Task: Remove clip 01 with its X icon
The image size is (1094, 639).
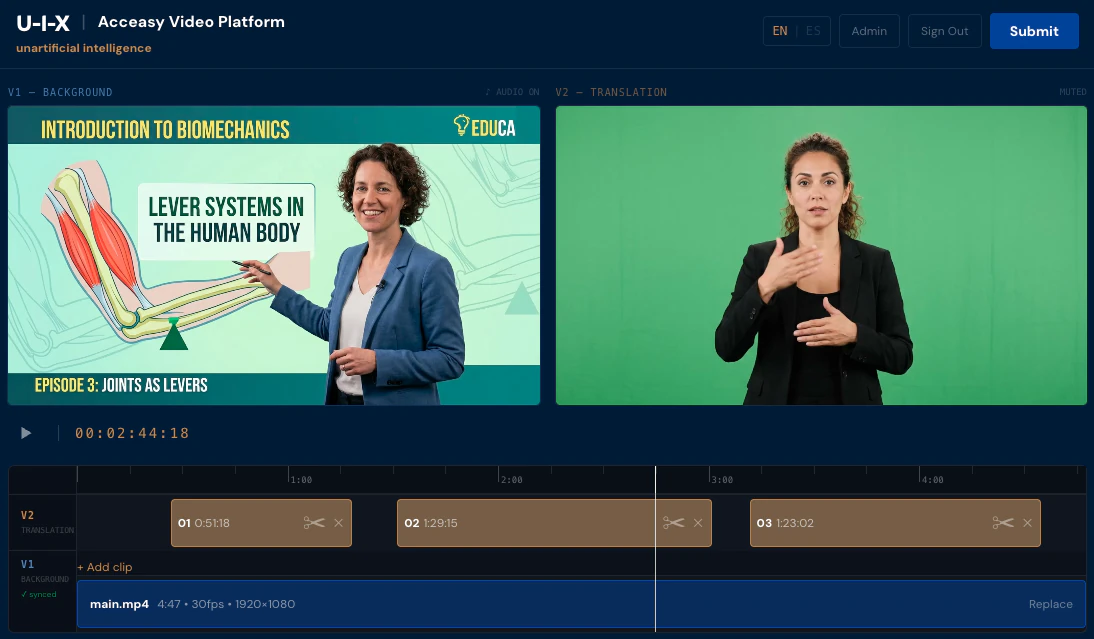Action: [x=338, y=523]
